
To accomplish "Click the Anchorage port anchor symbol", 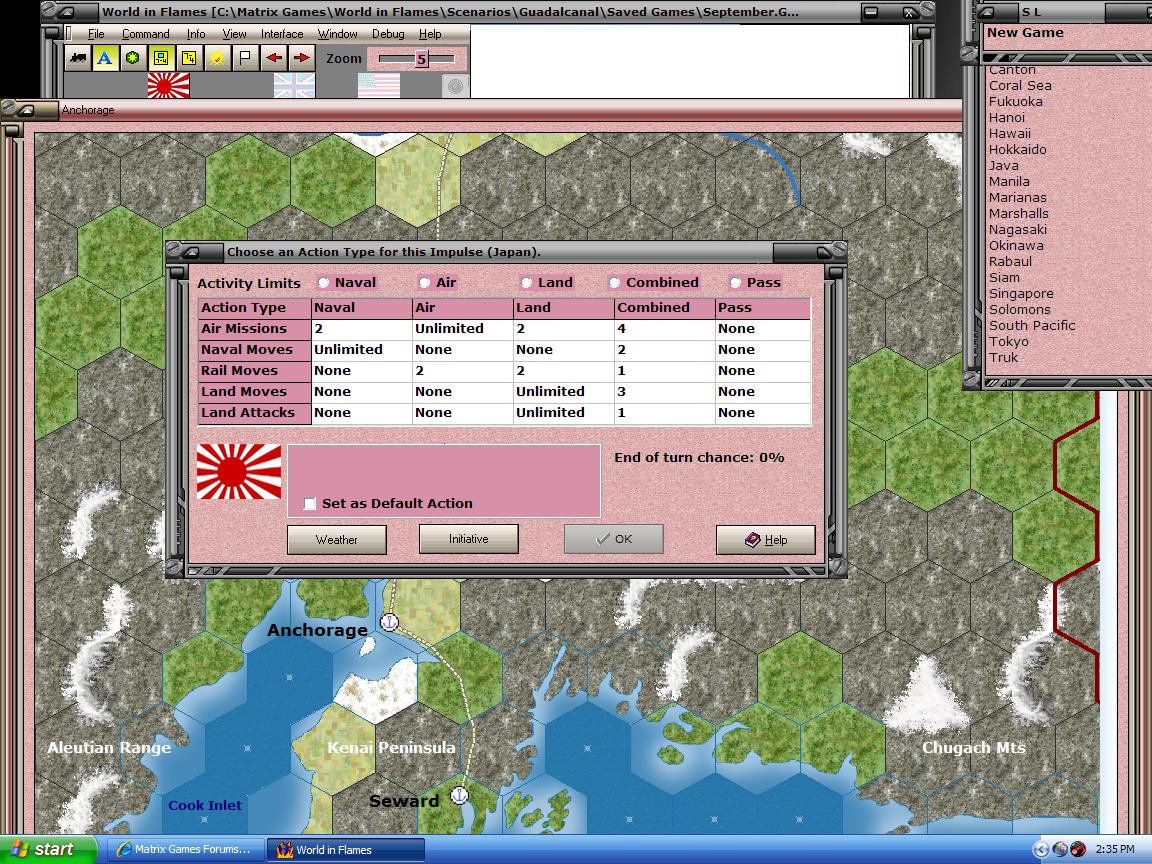I will pyautogui.click(x=389, y=622).
